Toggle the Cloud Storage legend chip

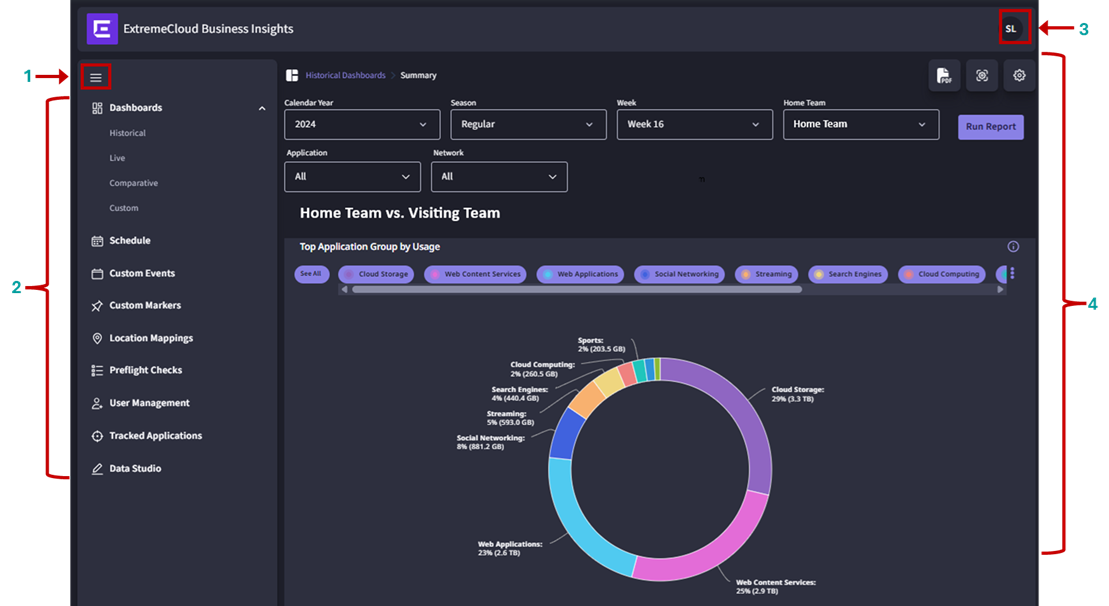pos(376,274)
